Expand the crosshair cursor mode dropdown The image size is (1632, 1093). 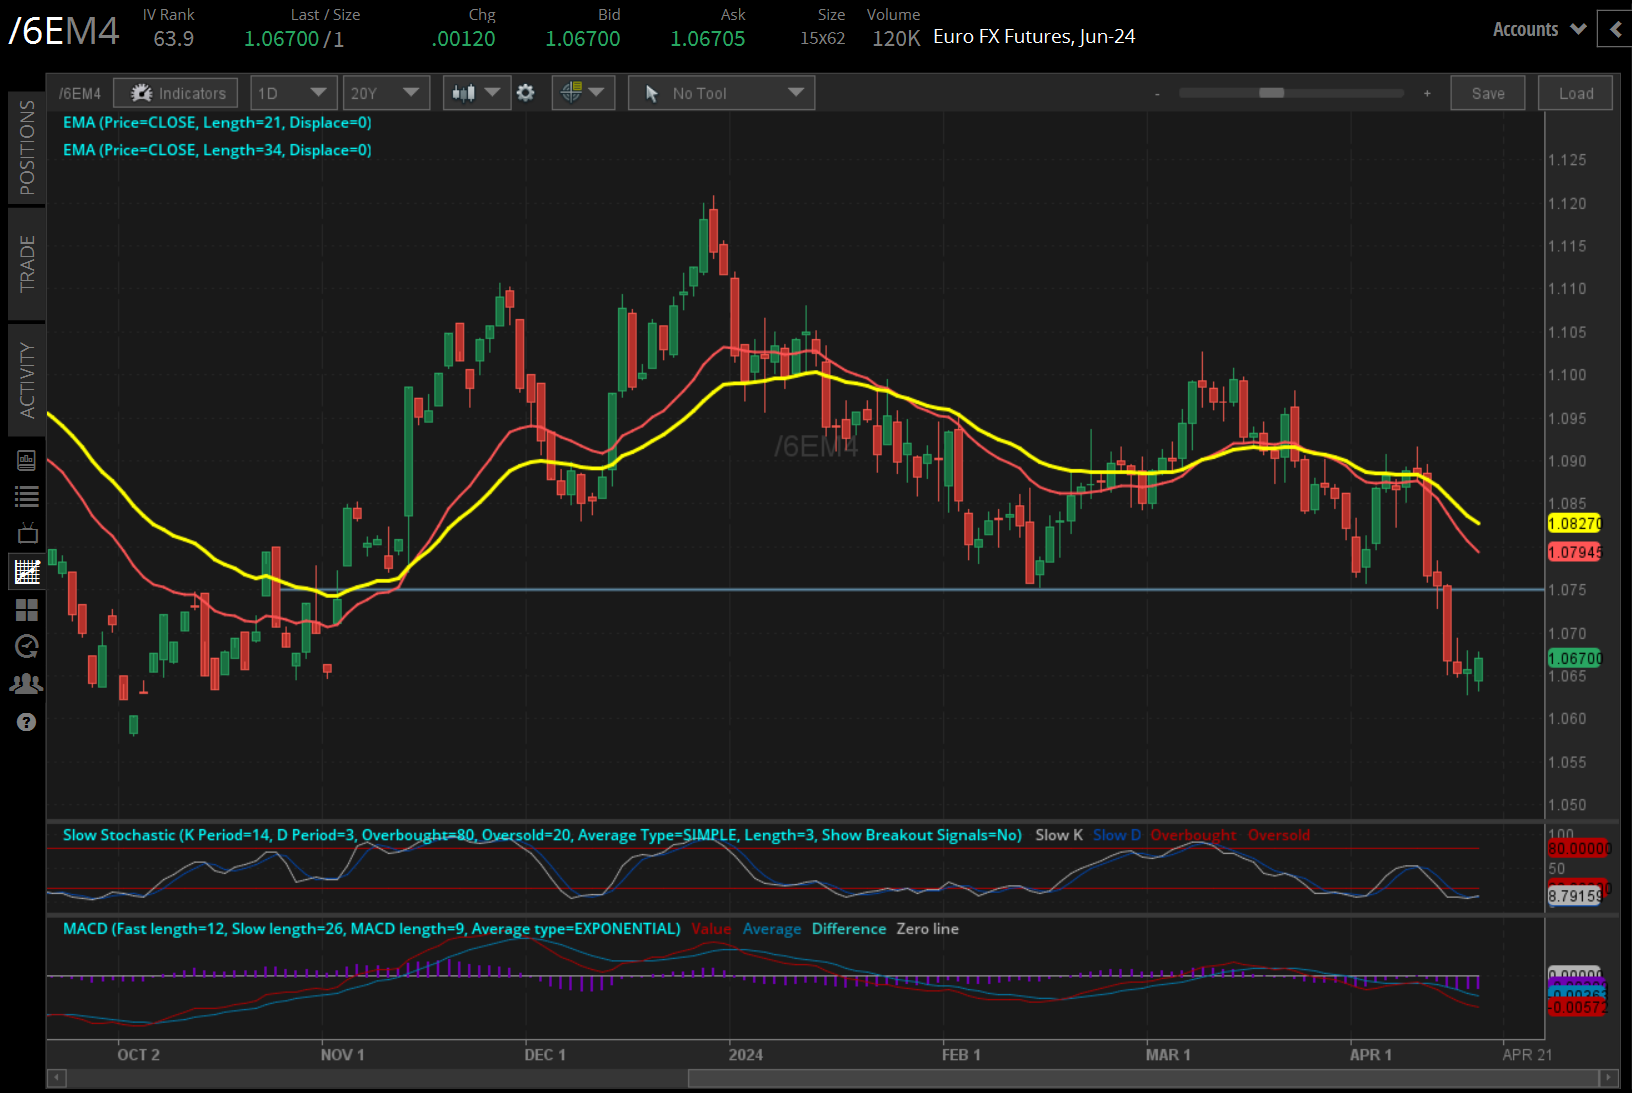click(582, 93)
